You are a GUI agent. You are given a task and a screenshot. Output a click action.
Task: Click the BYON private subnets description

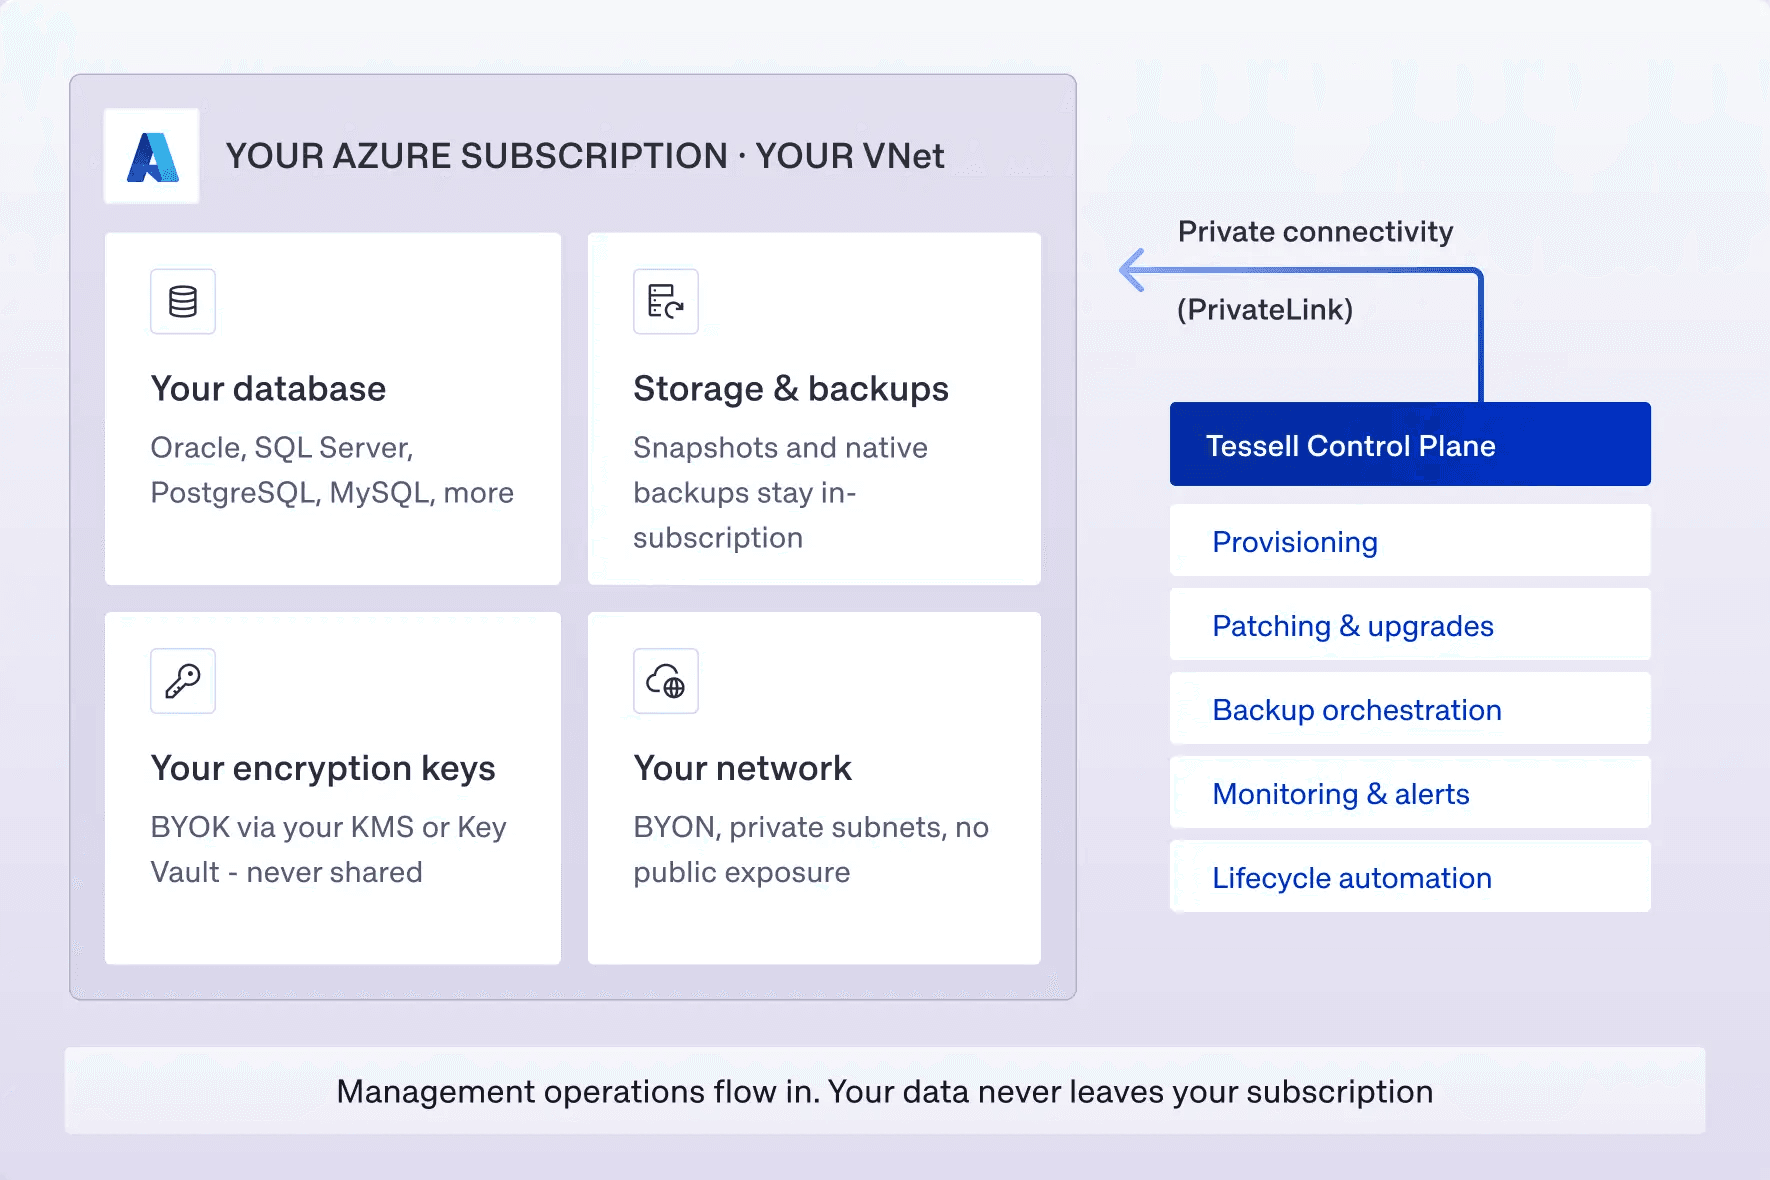click(811, 849)
